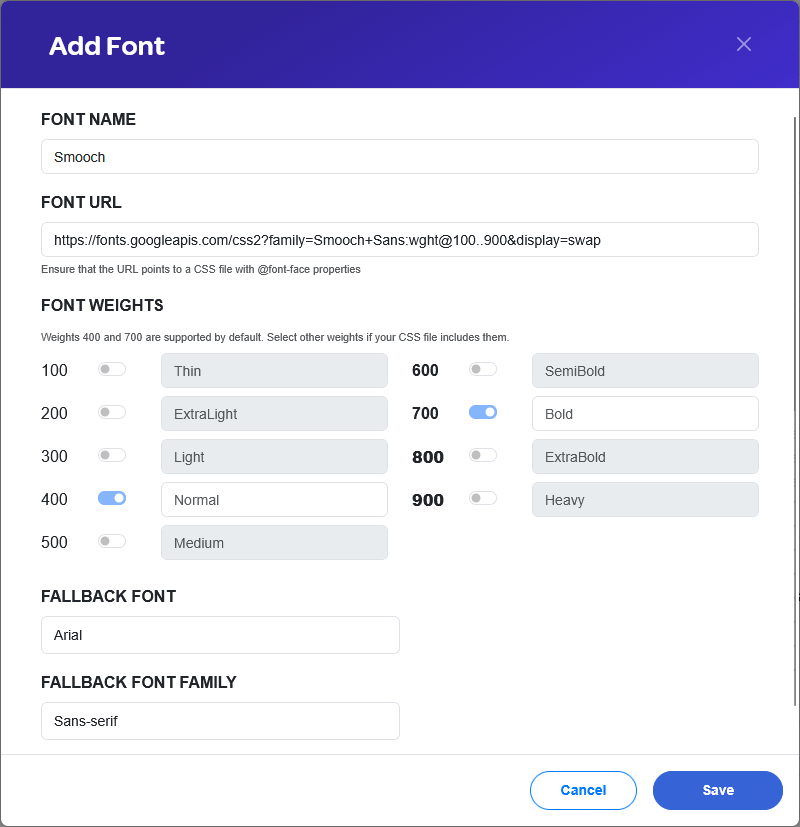Click the Fallback Font field with Arial

coord(220,635)
